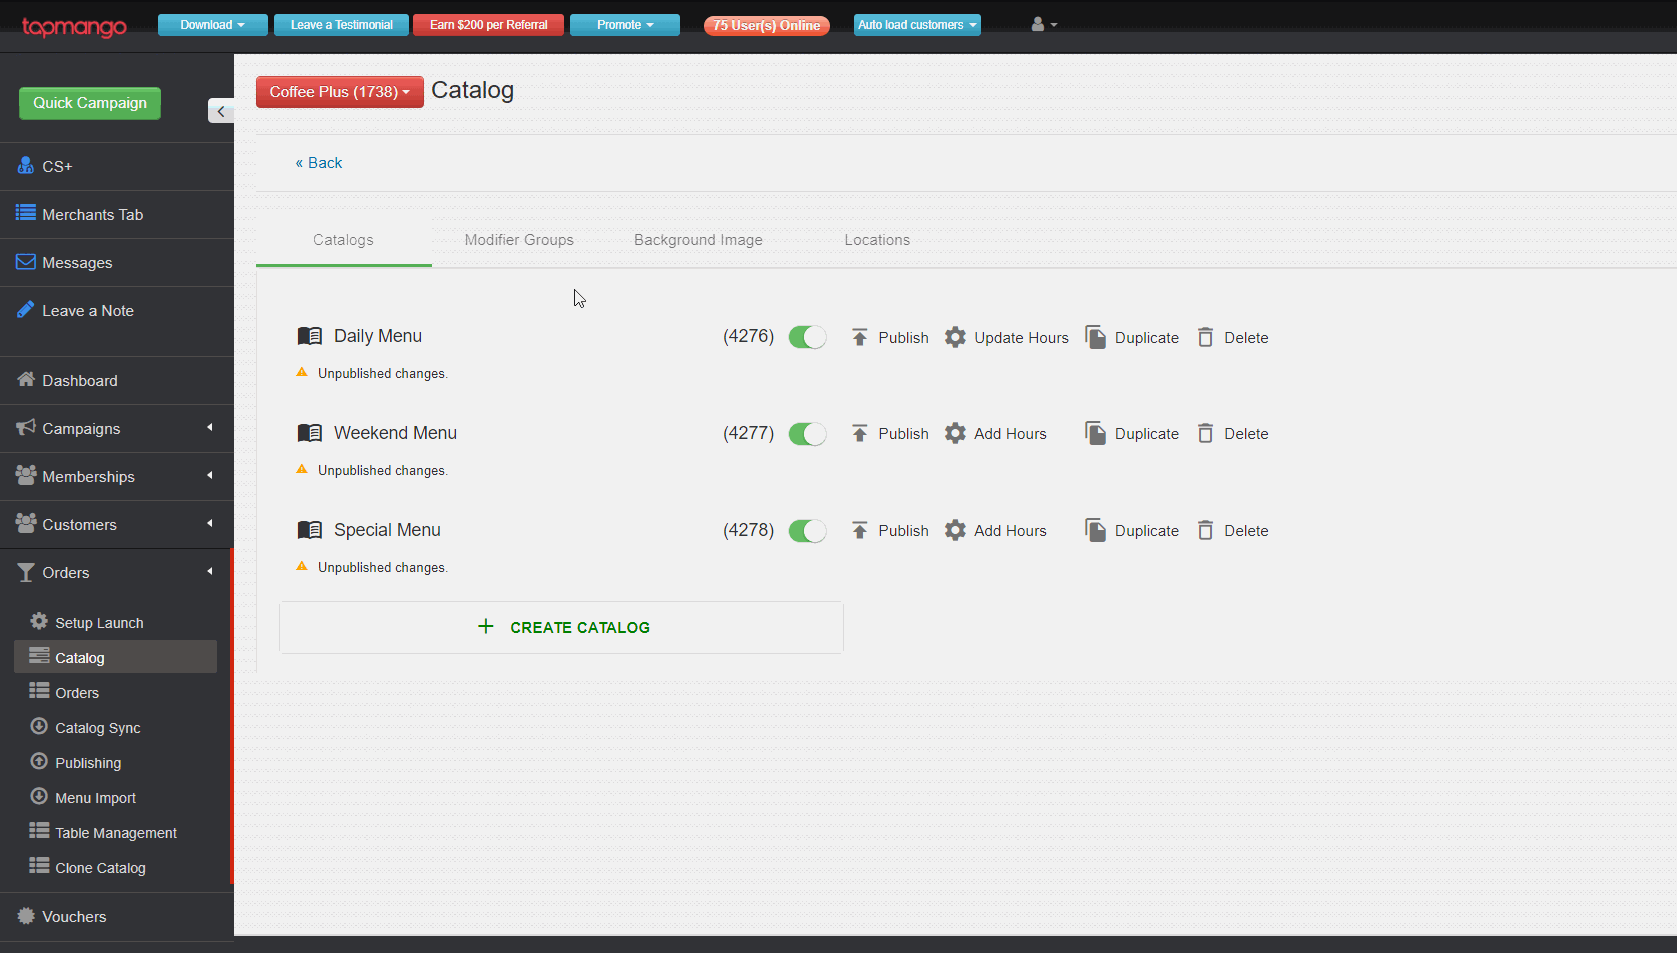Open the Coffee Plus (1738) dropdown
Screen dimensions: 1677x953
coord(339,91)
